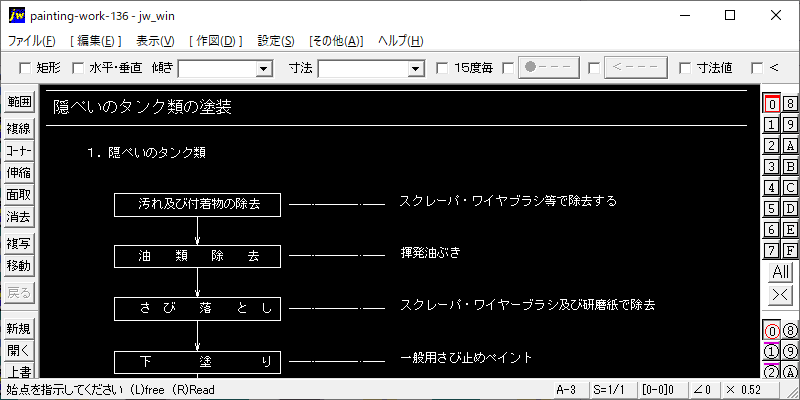Toggle square layer button 0
Image resolution: width=800 pixels, height=400 pixels.
click(772, 104)
